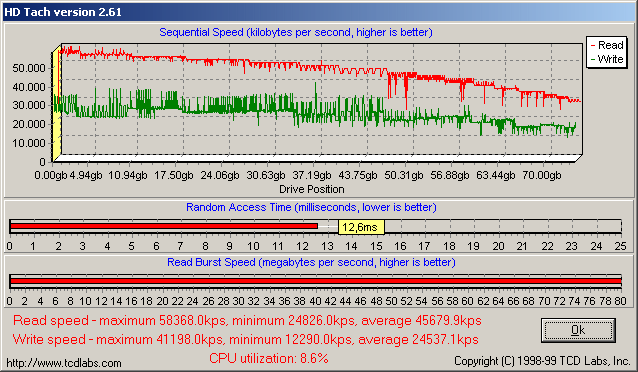This screenshot has width=638, height=372.
Task: Click the Ok button
Action: pos(578,330)
